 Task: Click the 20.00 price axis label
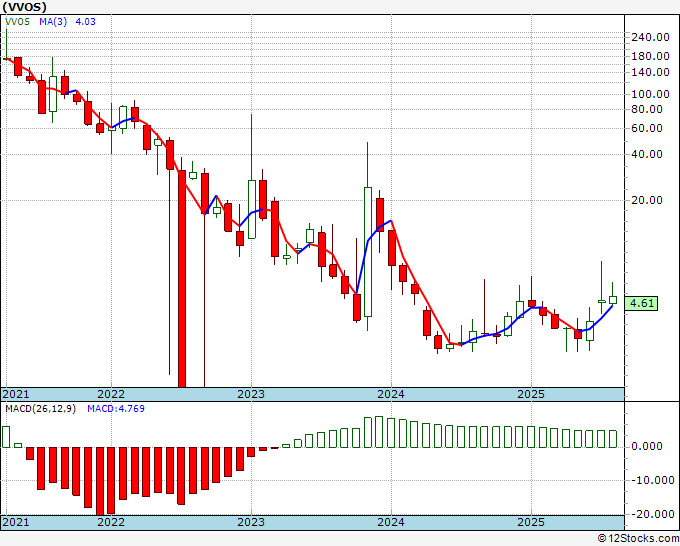point(647,200)
